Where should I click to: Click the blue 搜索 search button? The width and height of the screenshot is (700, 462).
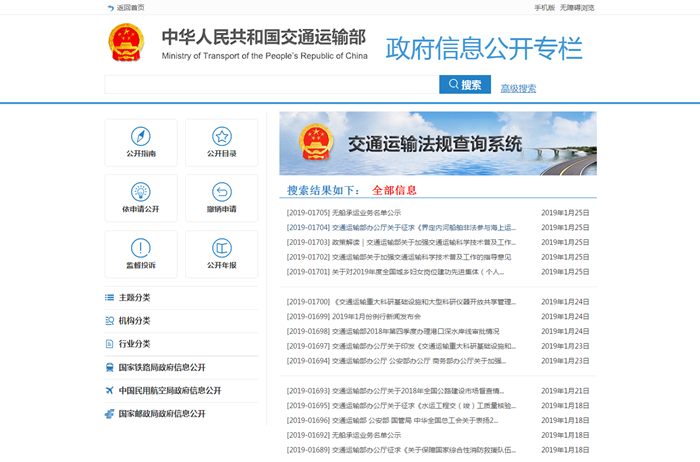[465, 84]
